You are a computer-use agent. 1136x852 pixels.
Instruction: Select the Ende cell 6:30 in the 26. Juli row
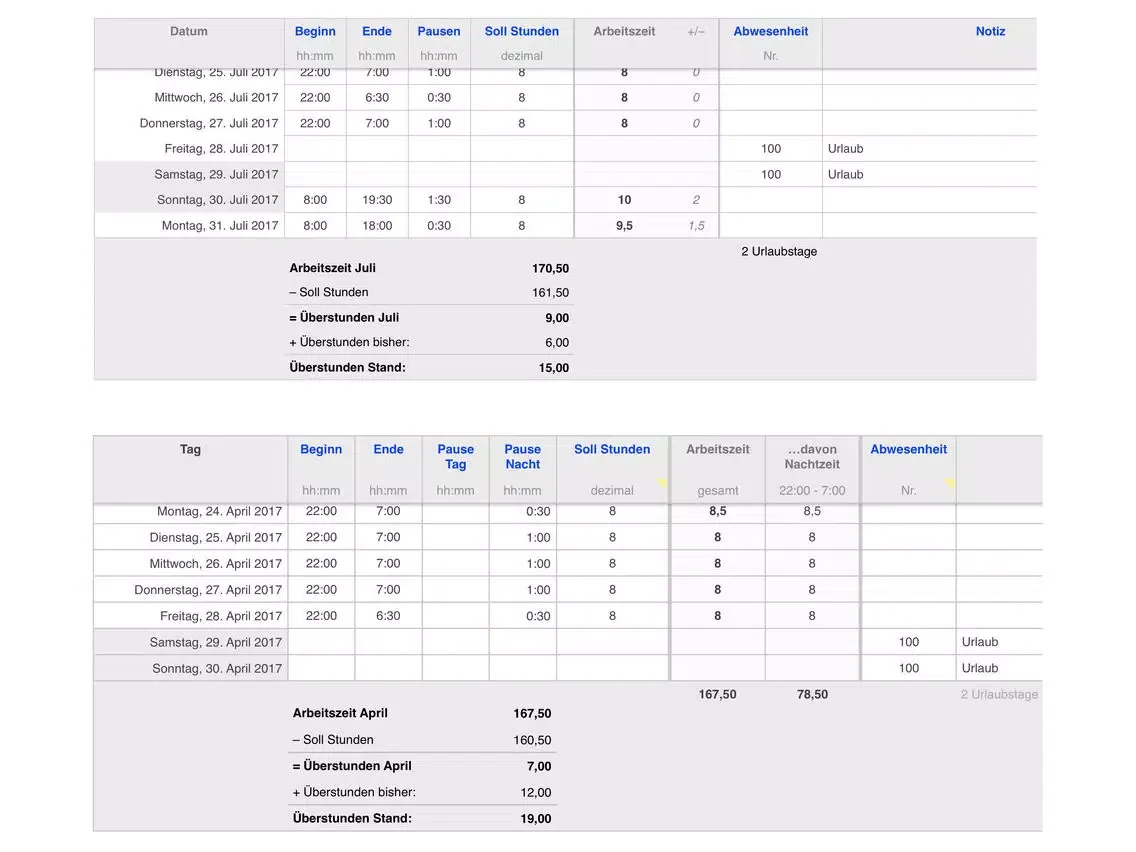pyautogui.click(x=377, y=97)
